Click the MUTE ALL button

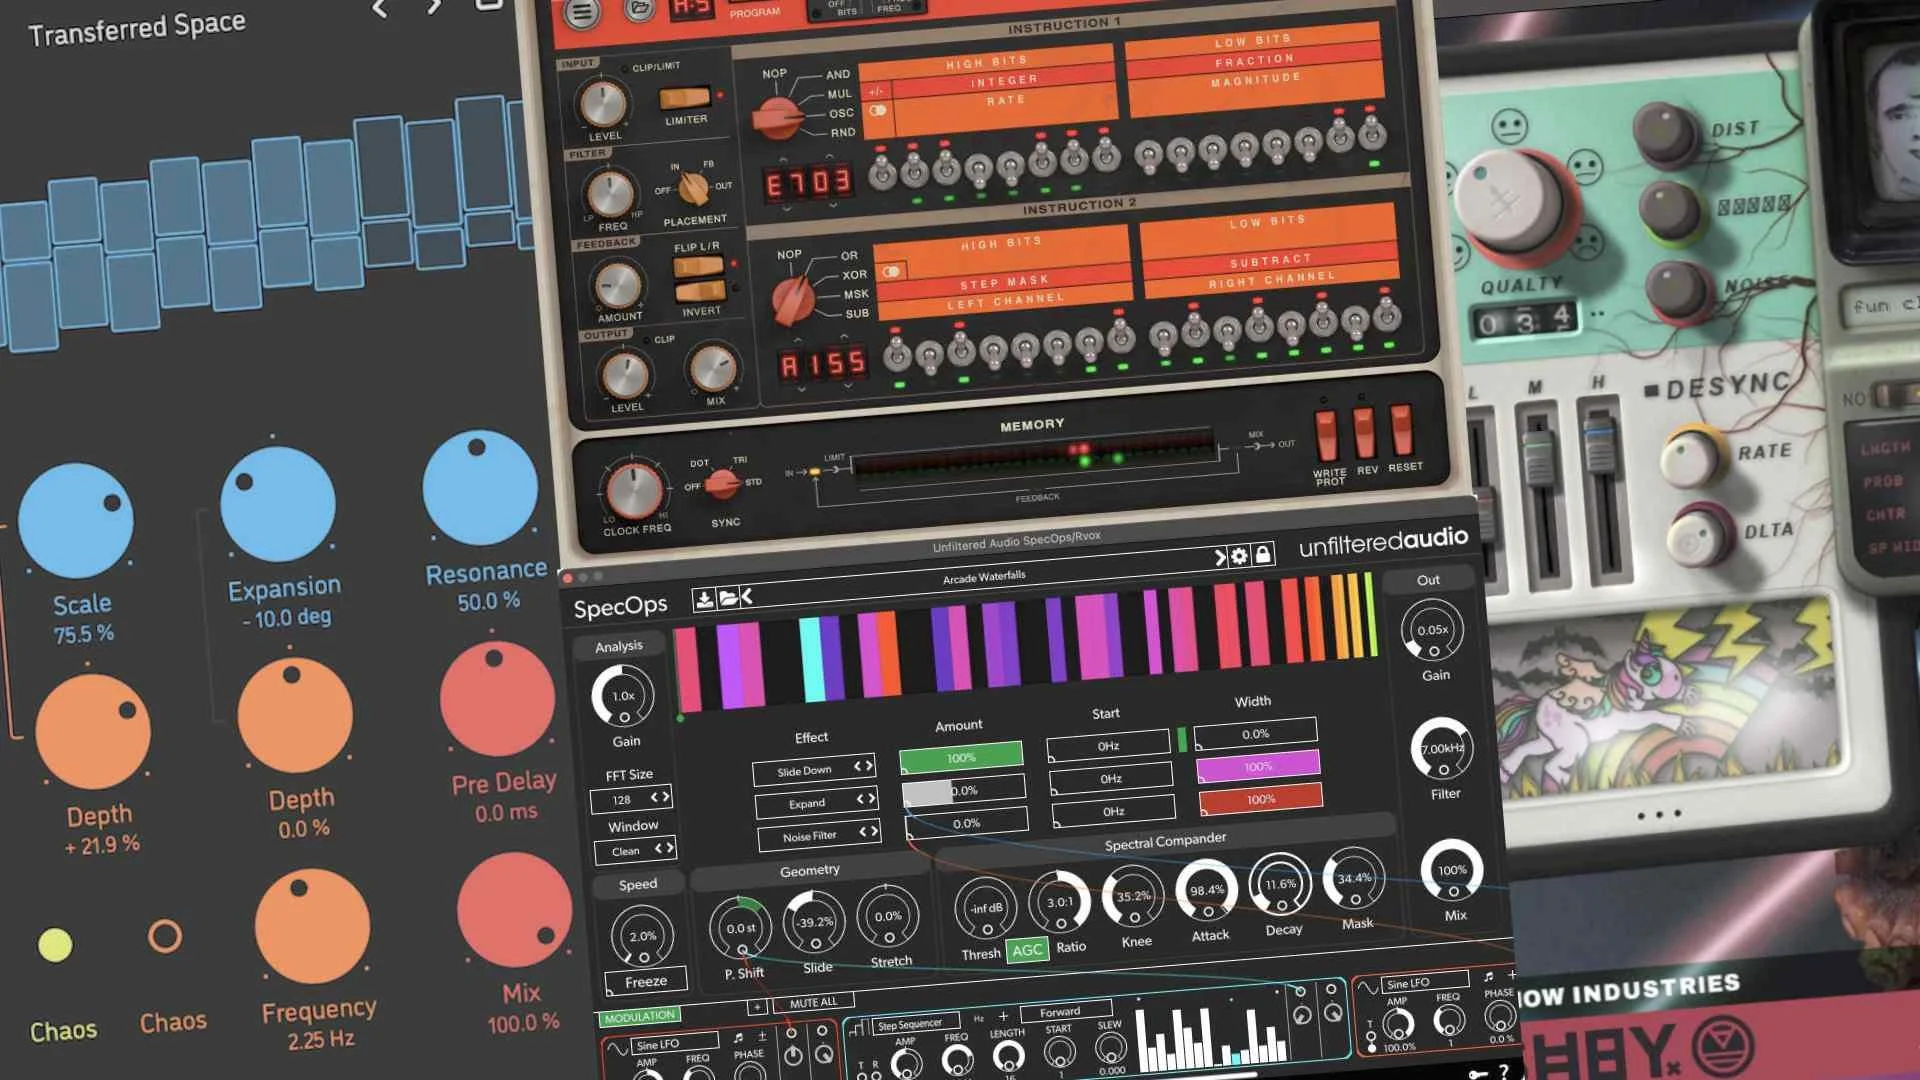point(813,1003)
